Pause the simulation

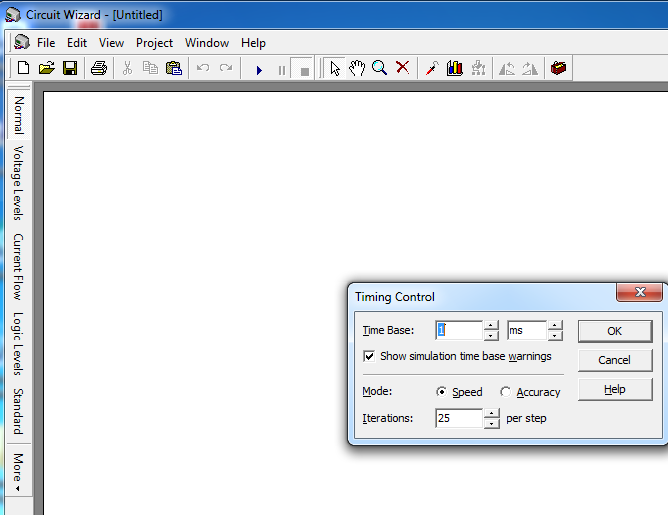click(x=282, y=70)
